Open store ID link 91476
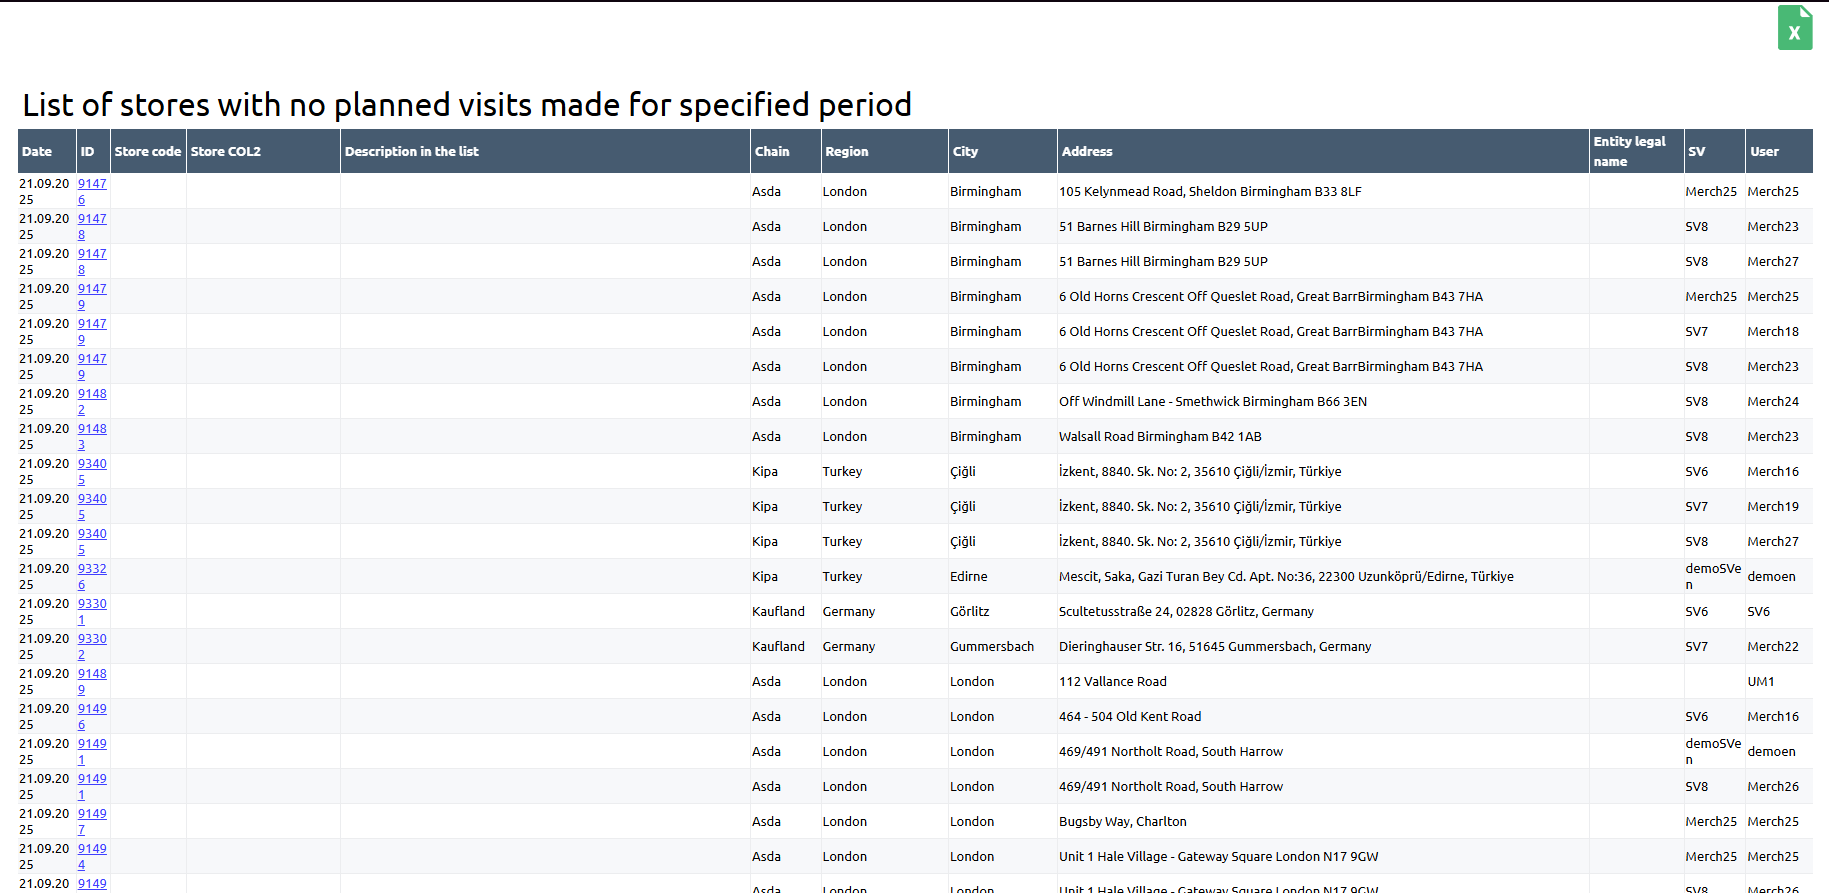 coord(92,184)
